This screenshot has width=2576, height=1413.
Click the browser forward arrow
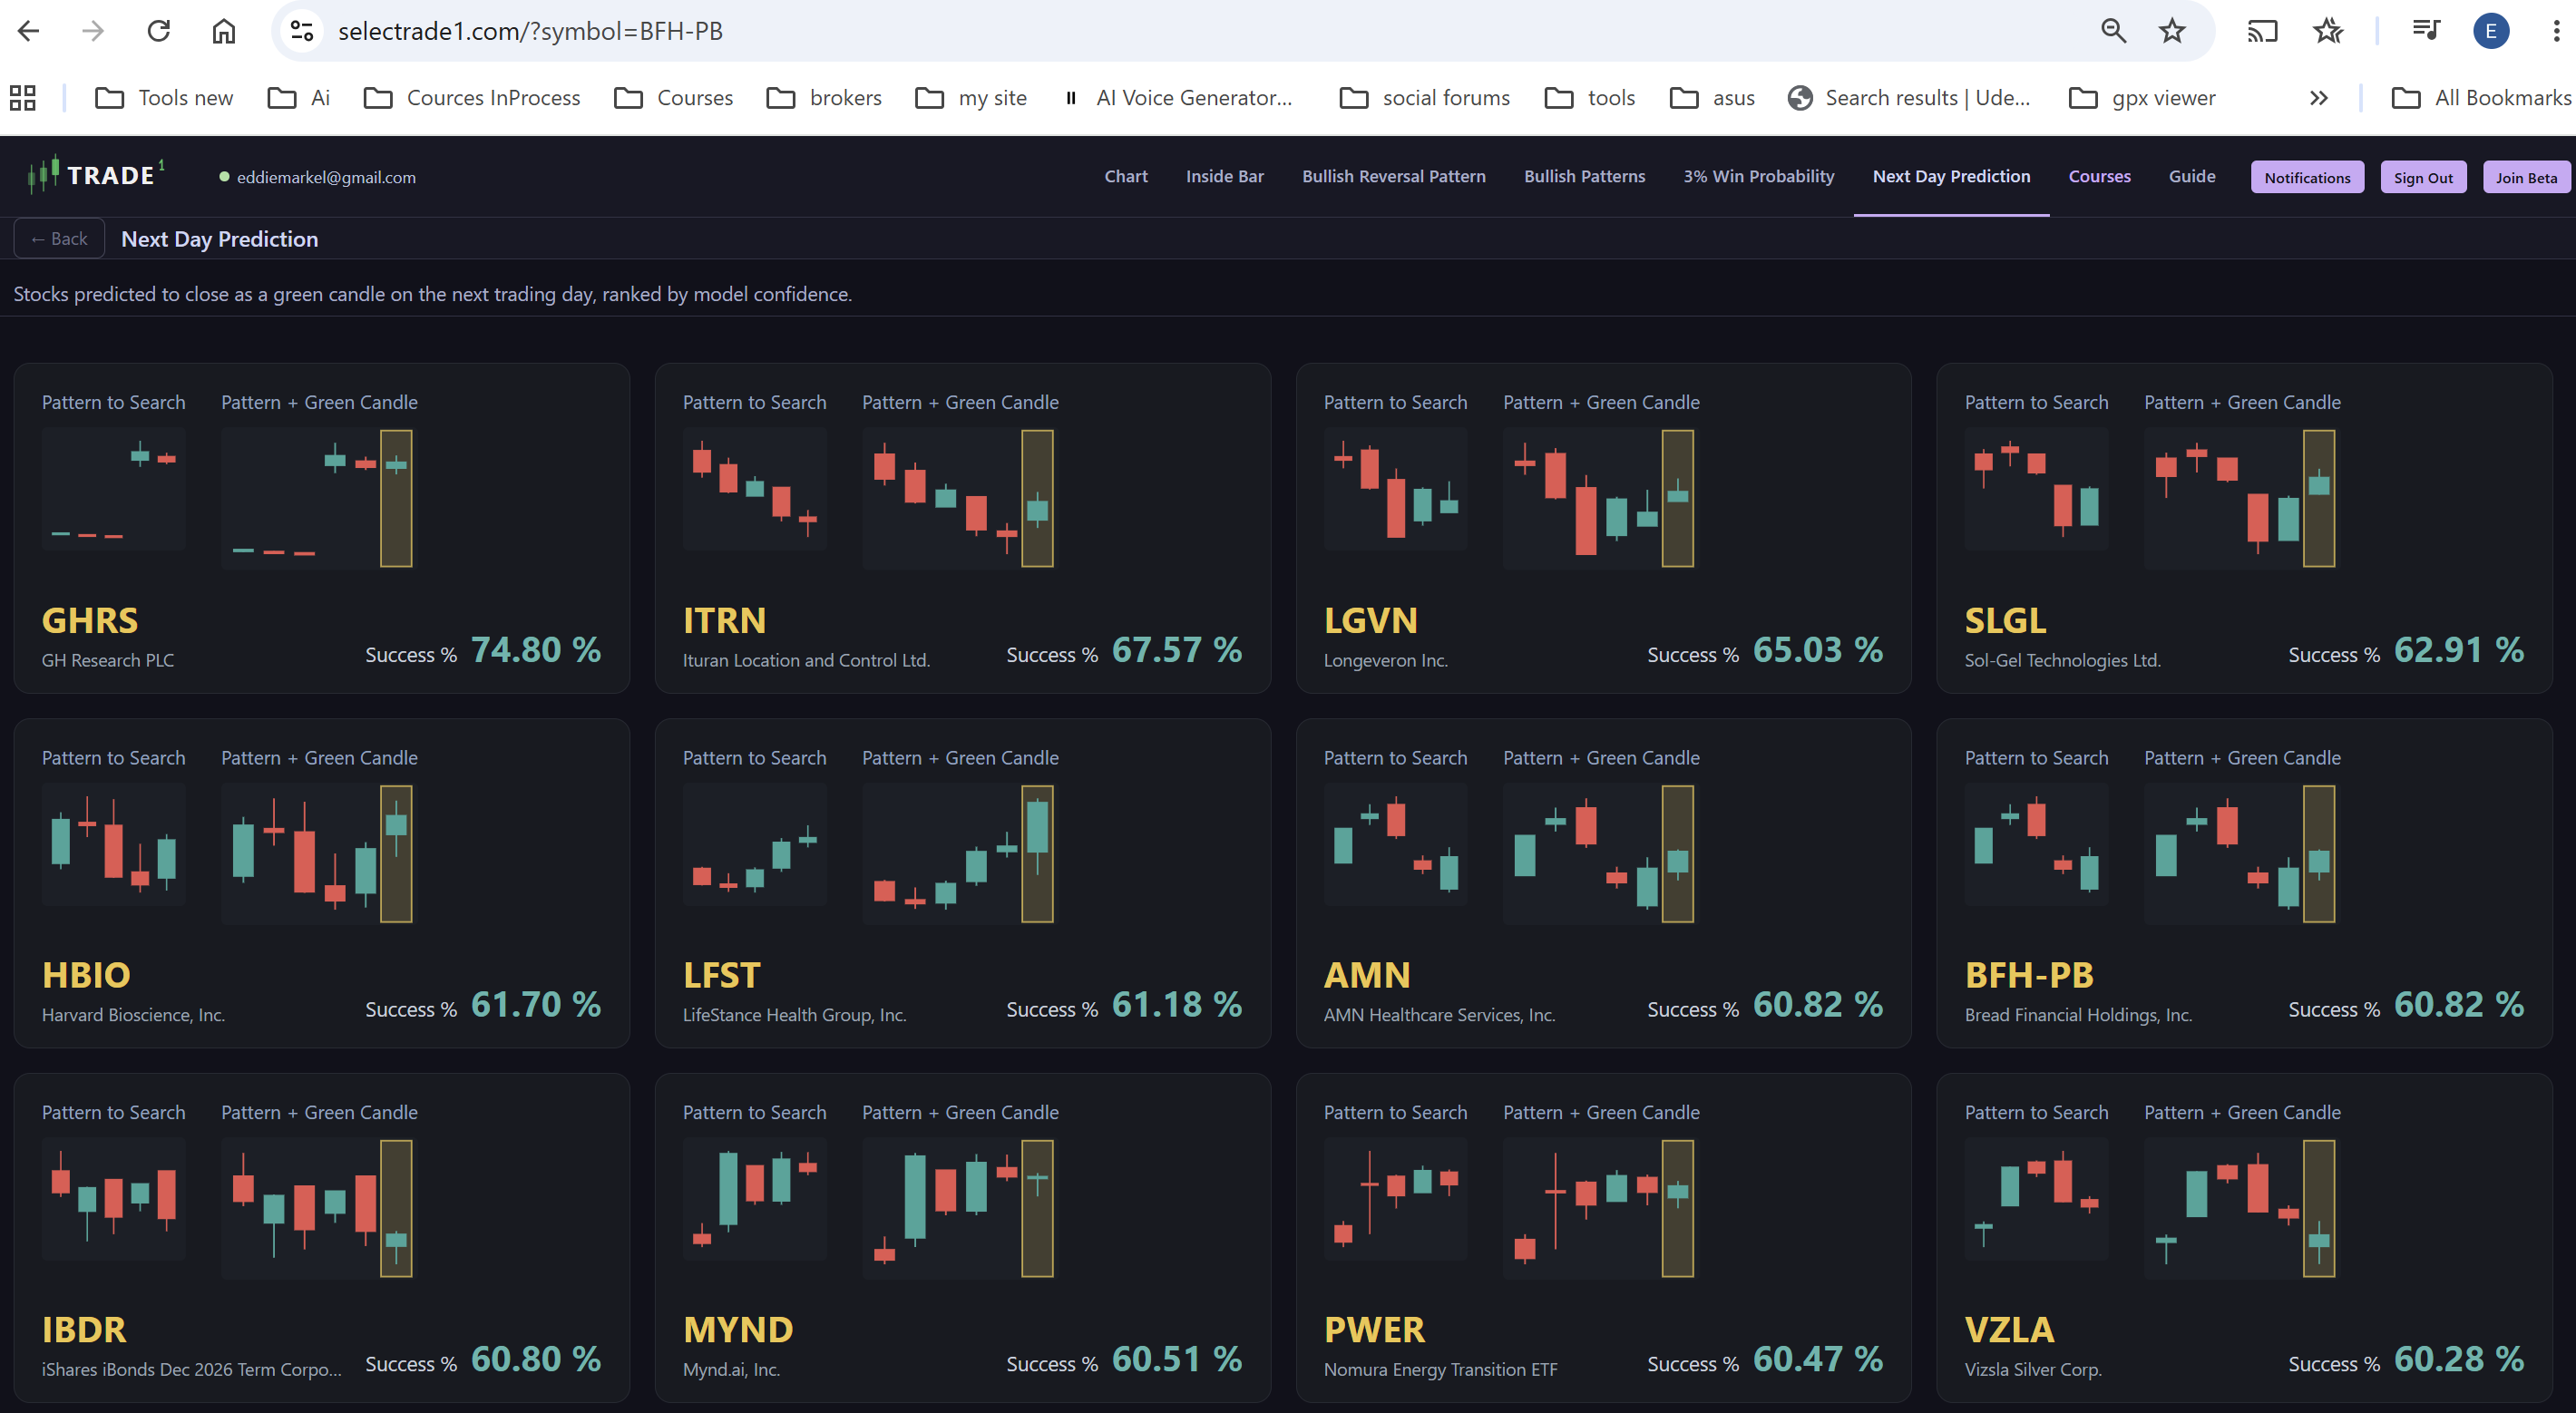(93, 31)
